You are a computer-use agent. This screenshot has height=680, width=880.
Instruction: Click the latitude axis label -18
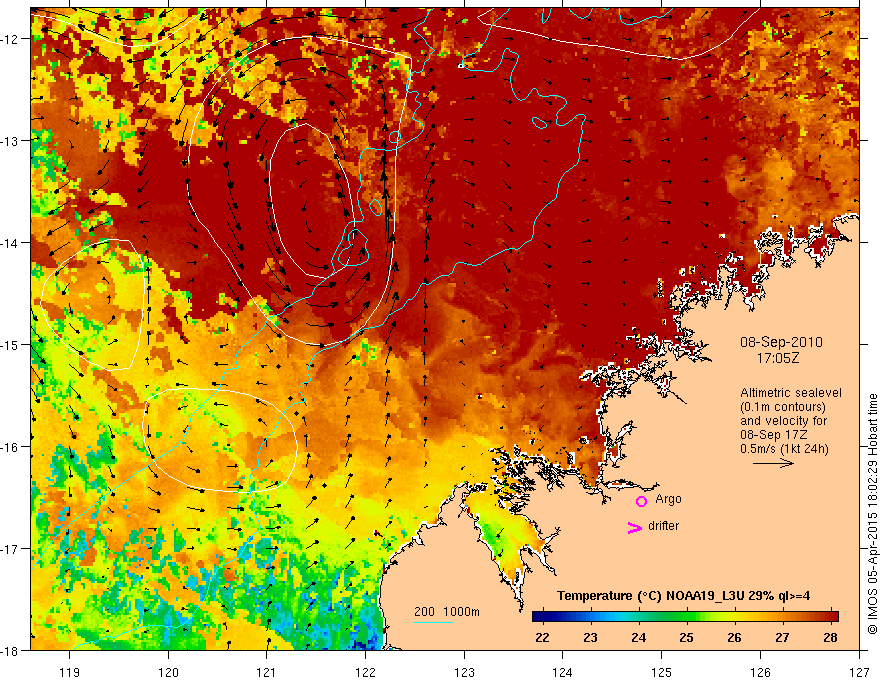[11, 650]
